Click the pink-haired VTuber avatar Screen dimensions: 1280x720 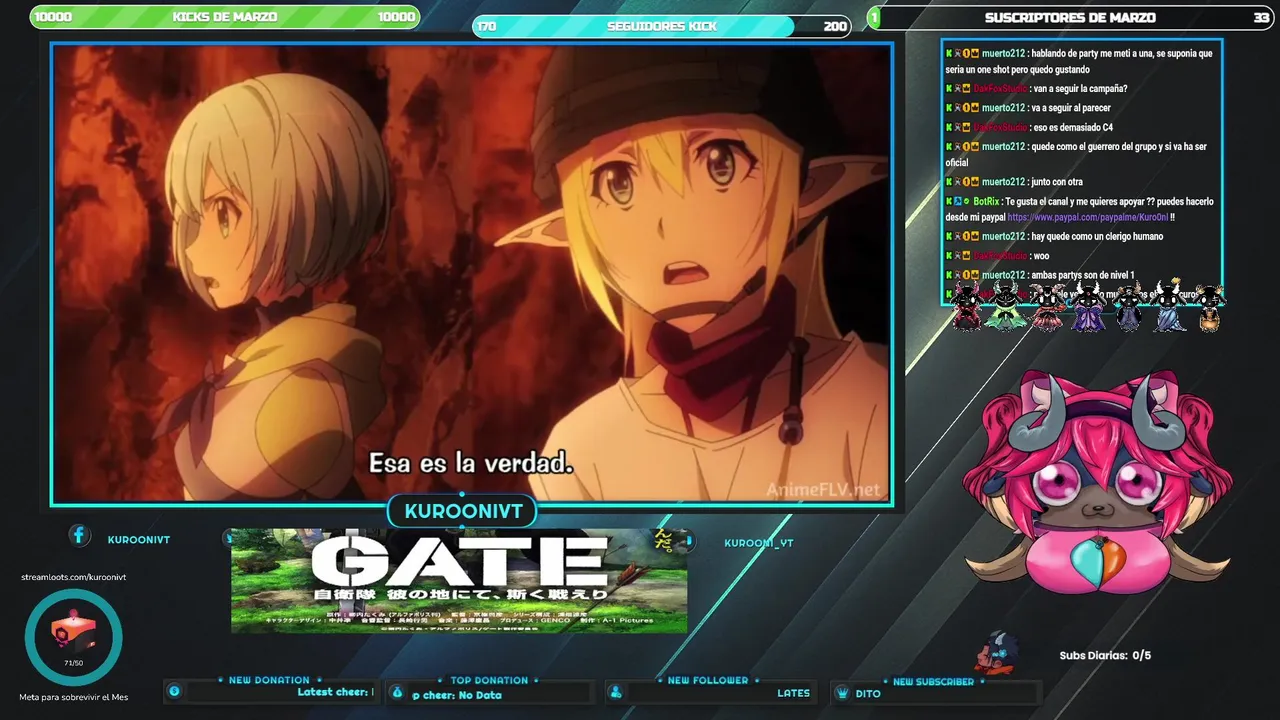coord(1097,484)
